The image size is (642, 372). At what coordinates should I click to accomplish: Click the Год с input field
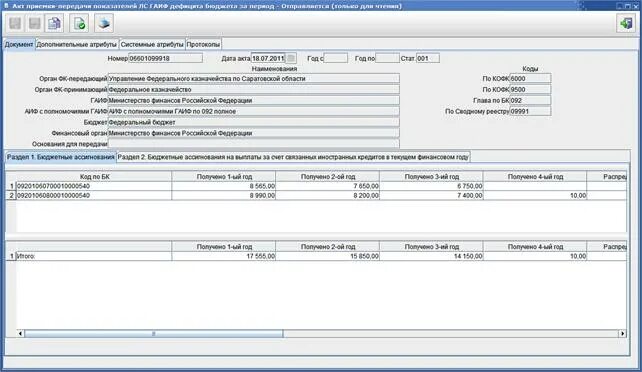[336, 59]
